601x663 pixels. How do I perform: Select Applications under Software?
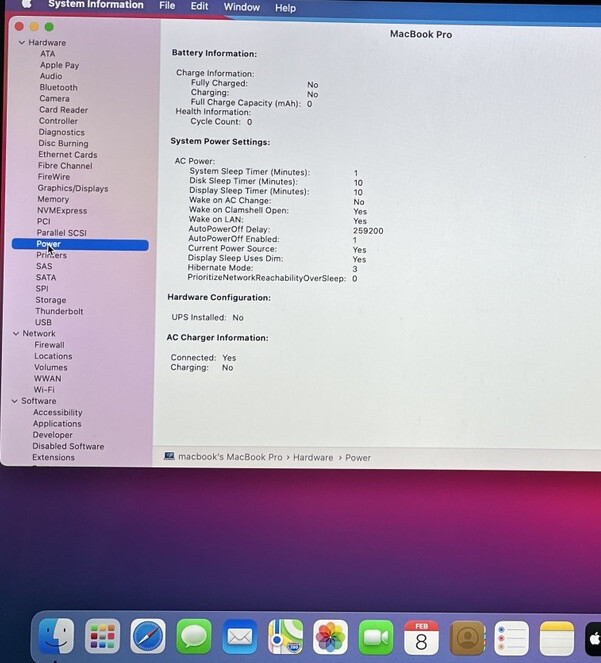(x=57, y=424)
